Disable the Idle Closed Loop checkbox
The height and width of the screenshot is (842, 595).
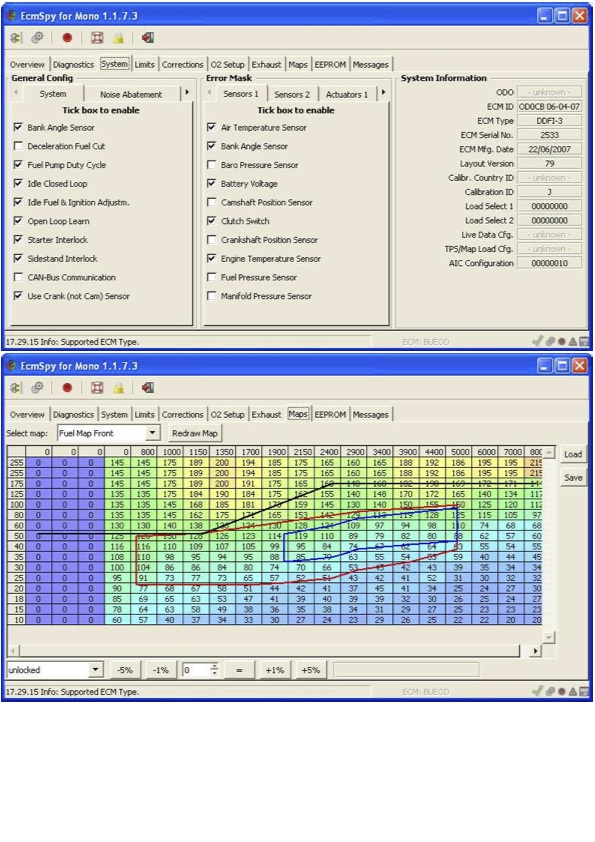click(18, 183)
